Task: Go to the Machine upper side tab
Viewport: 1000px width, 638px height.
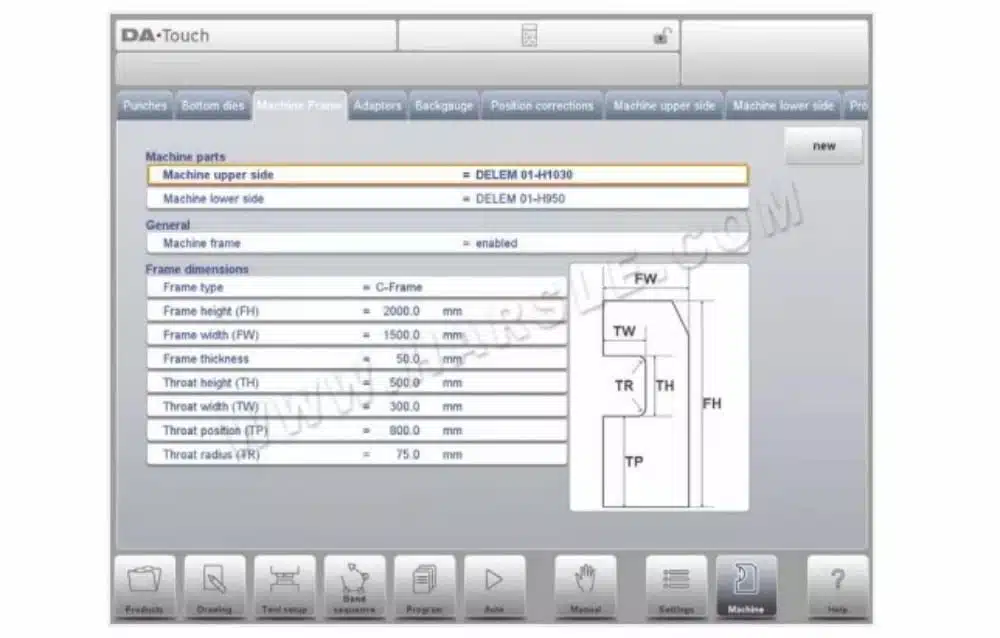Action: click(664, 106)
